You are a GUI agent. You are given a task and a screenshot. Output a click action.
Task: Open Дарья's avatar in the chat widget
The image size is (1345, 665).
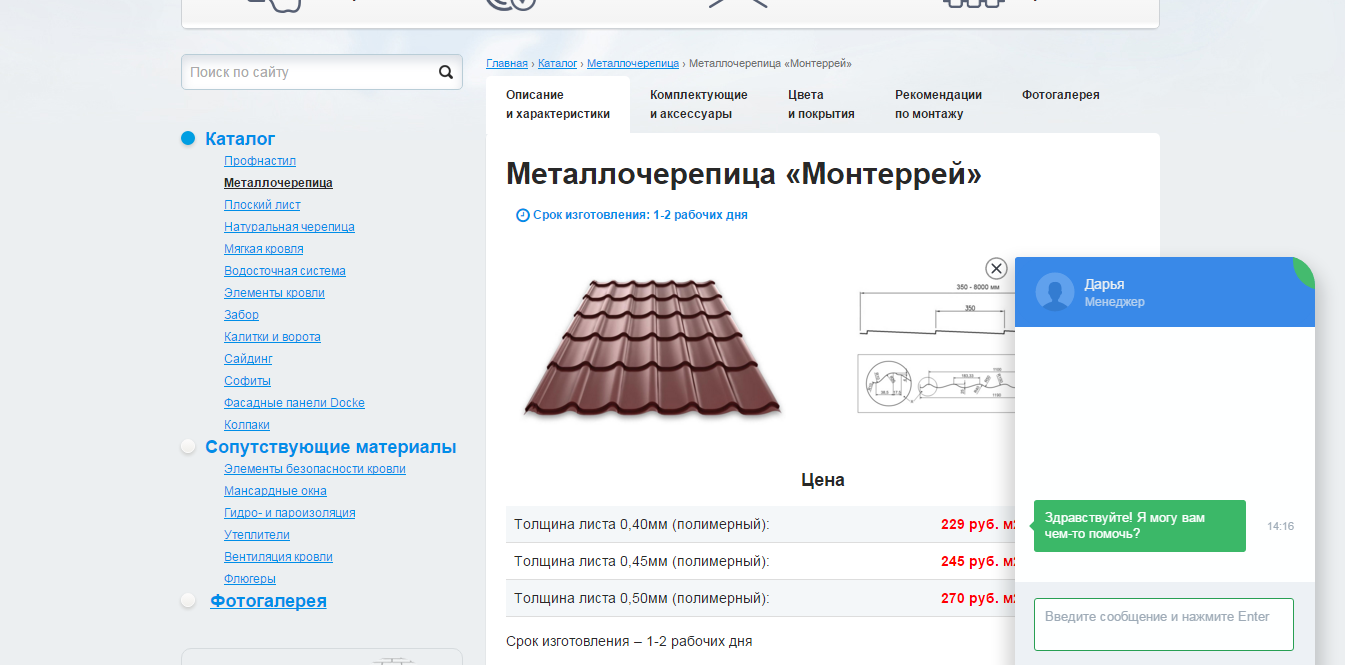coord(1053,292)
